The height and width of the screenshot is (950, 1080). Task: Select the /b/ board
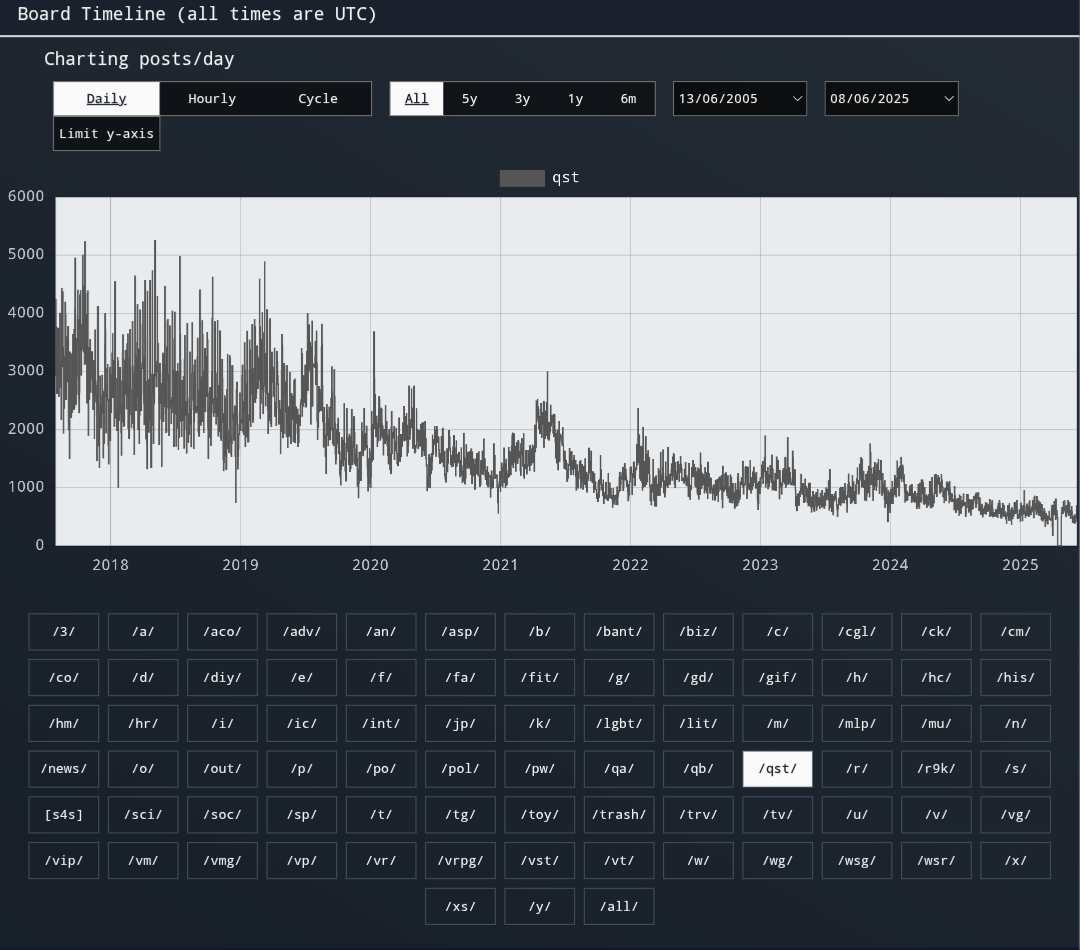coord(539,632)
